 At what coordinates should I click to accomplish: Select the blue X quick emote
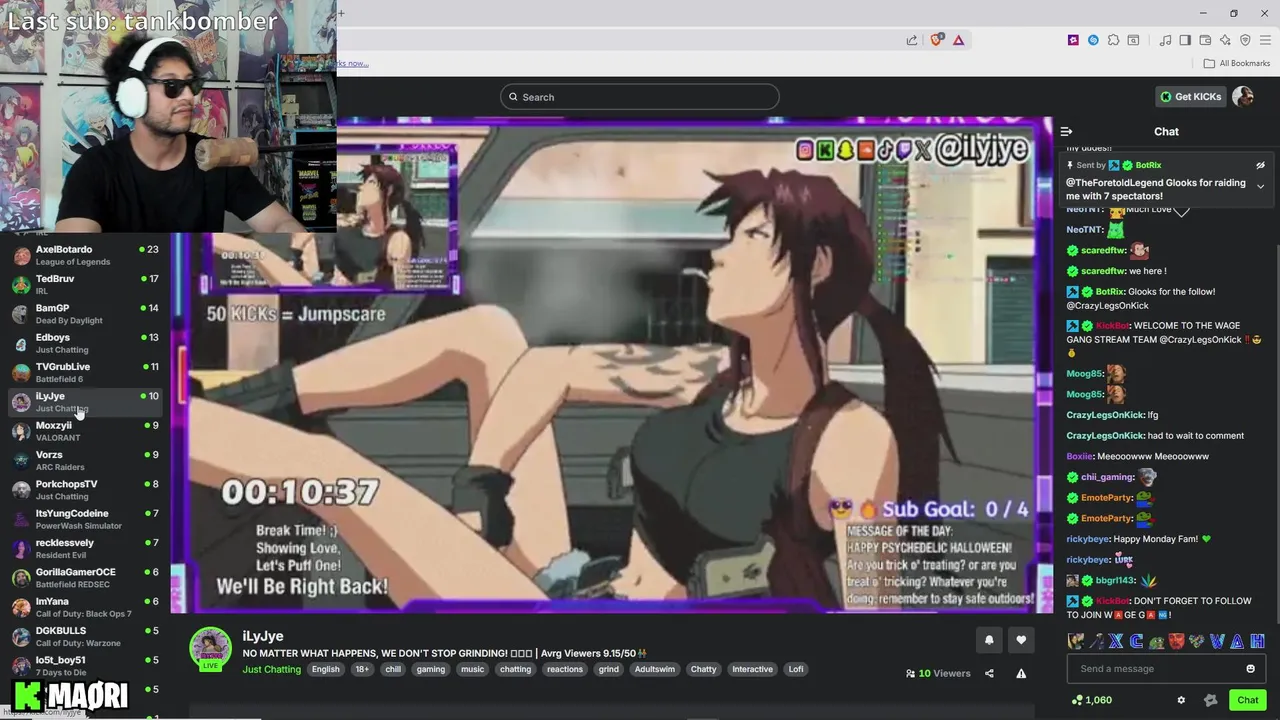[x=1116, y=641]
